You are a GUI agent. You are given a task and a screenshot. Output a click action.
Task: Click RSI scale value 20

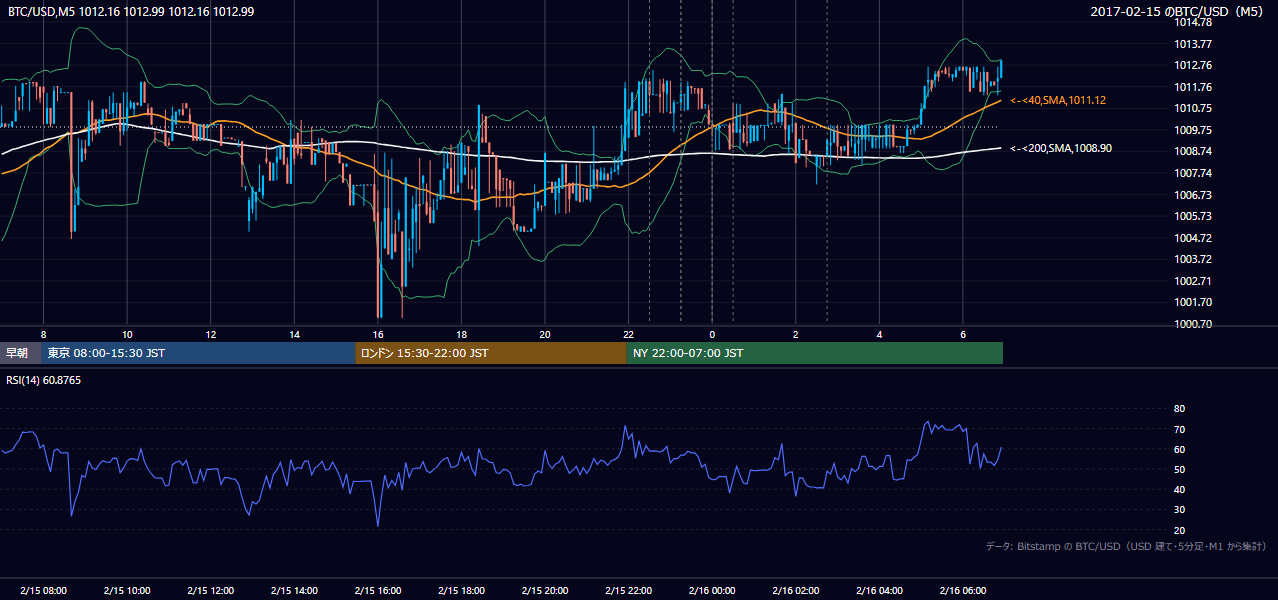[x=1179, y=530]
